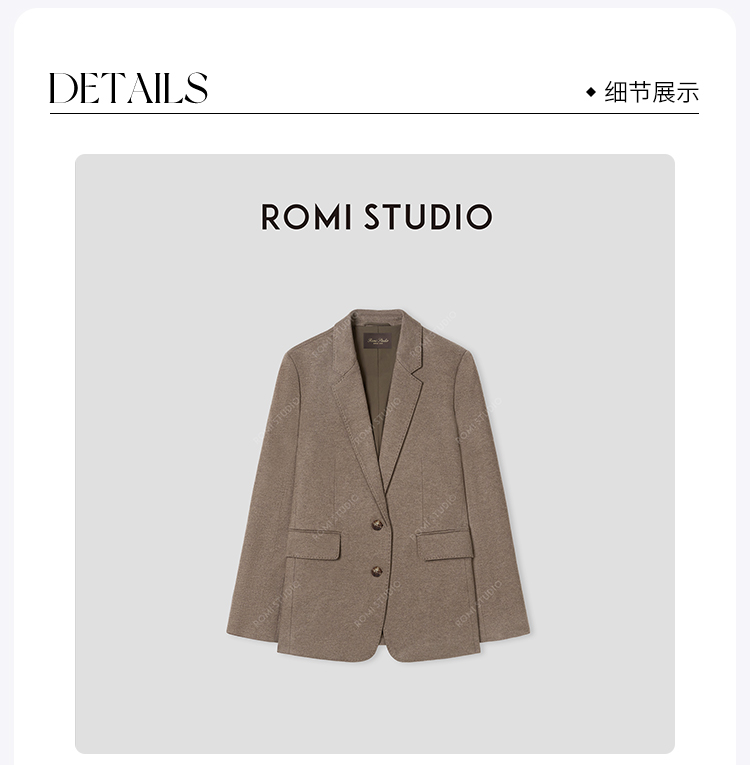Click the black diamond bullet icon
The image size is (750, 765).
(x=591, y=92)
